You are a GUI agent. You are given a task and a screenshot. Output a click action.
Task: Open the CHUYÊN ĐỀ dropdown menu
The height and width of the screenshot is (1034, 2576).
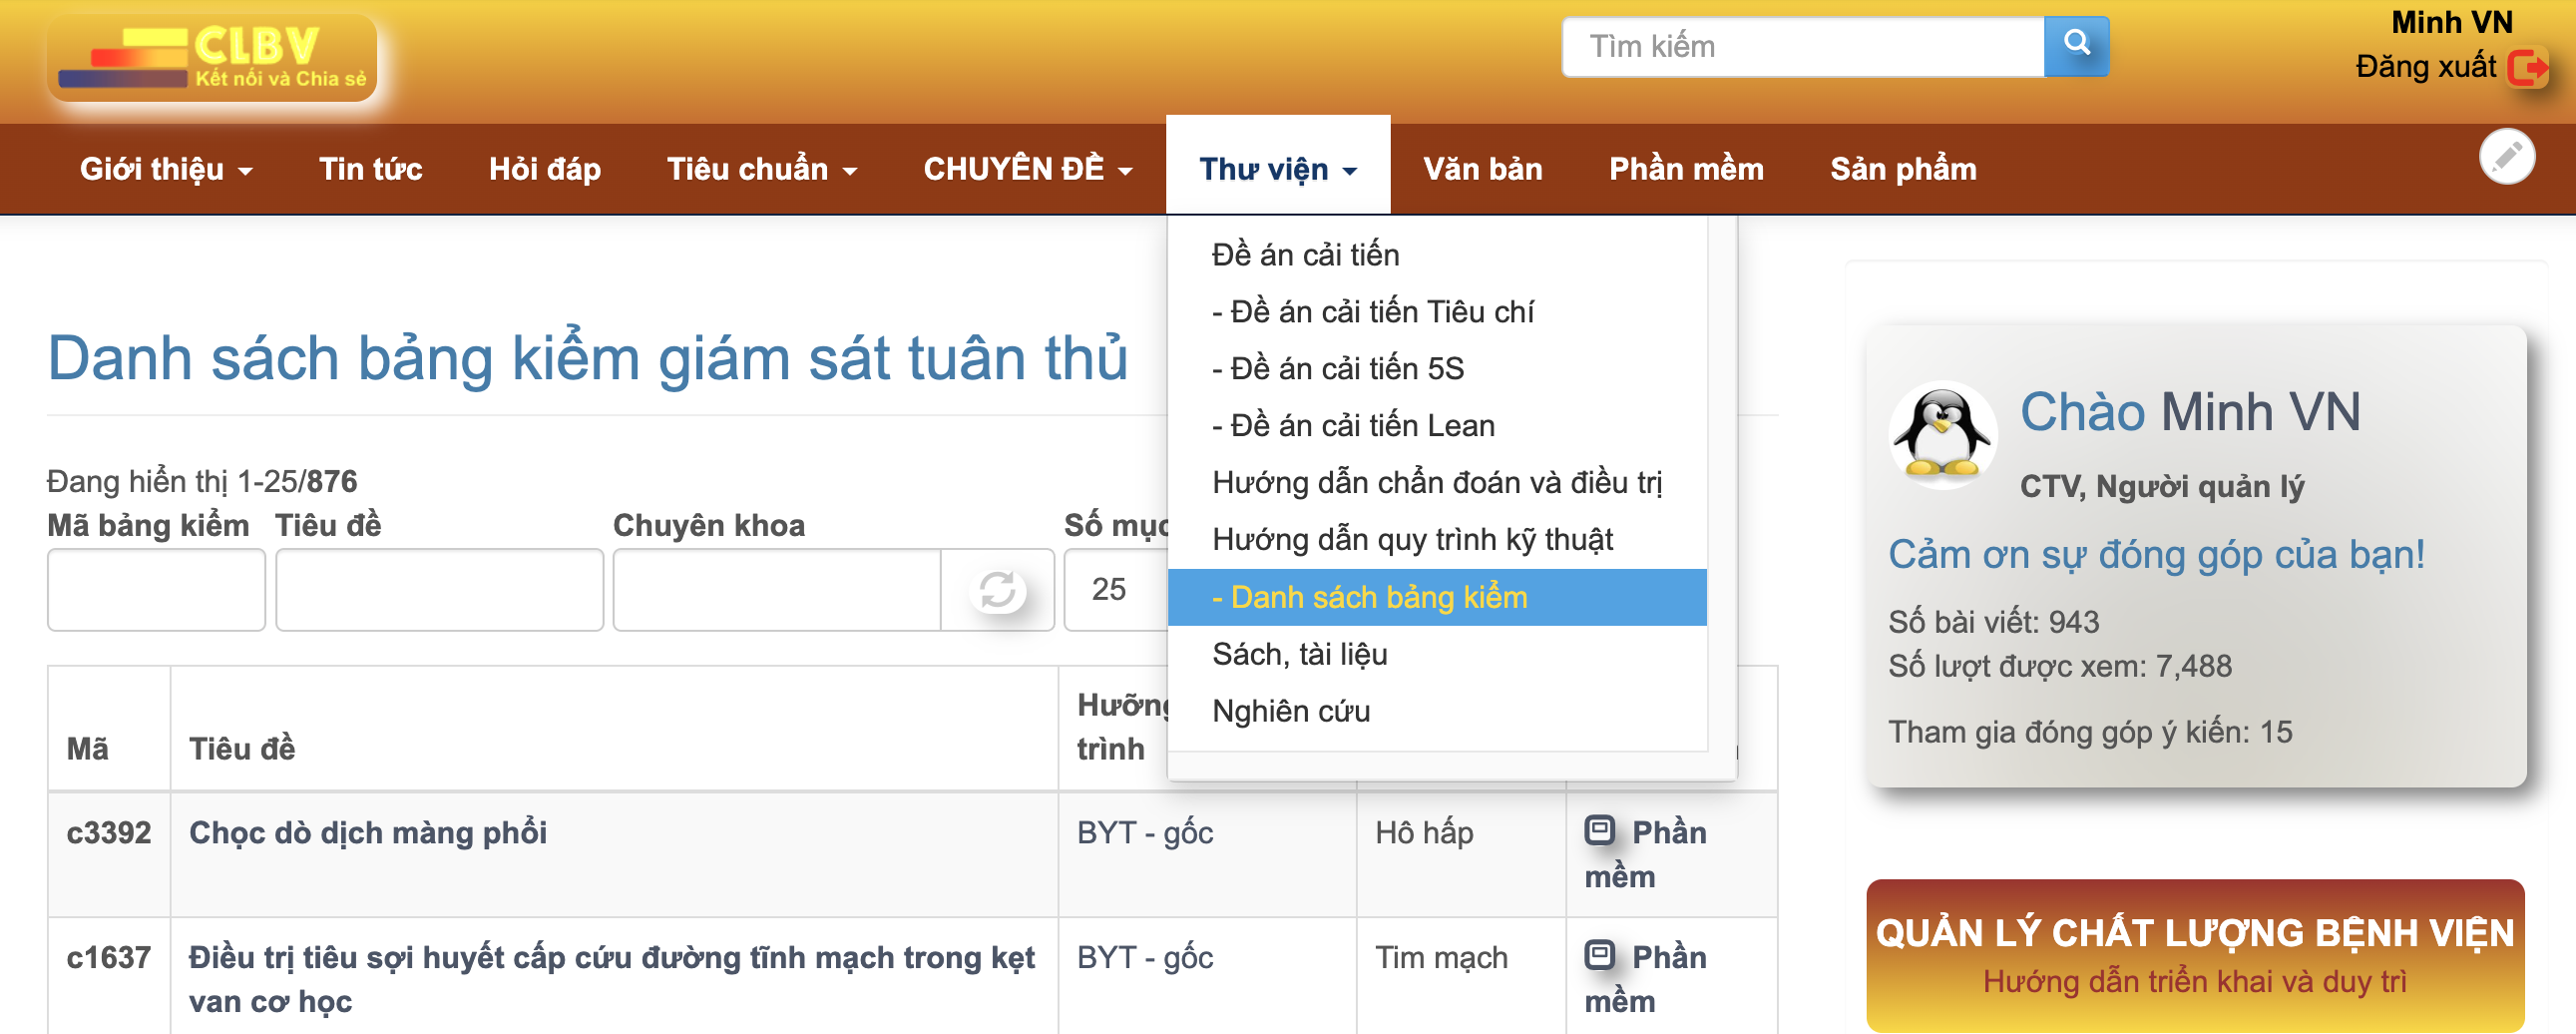[1027, 169]
